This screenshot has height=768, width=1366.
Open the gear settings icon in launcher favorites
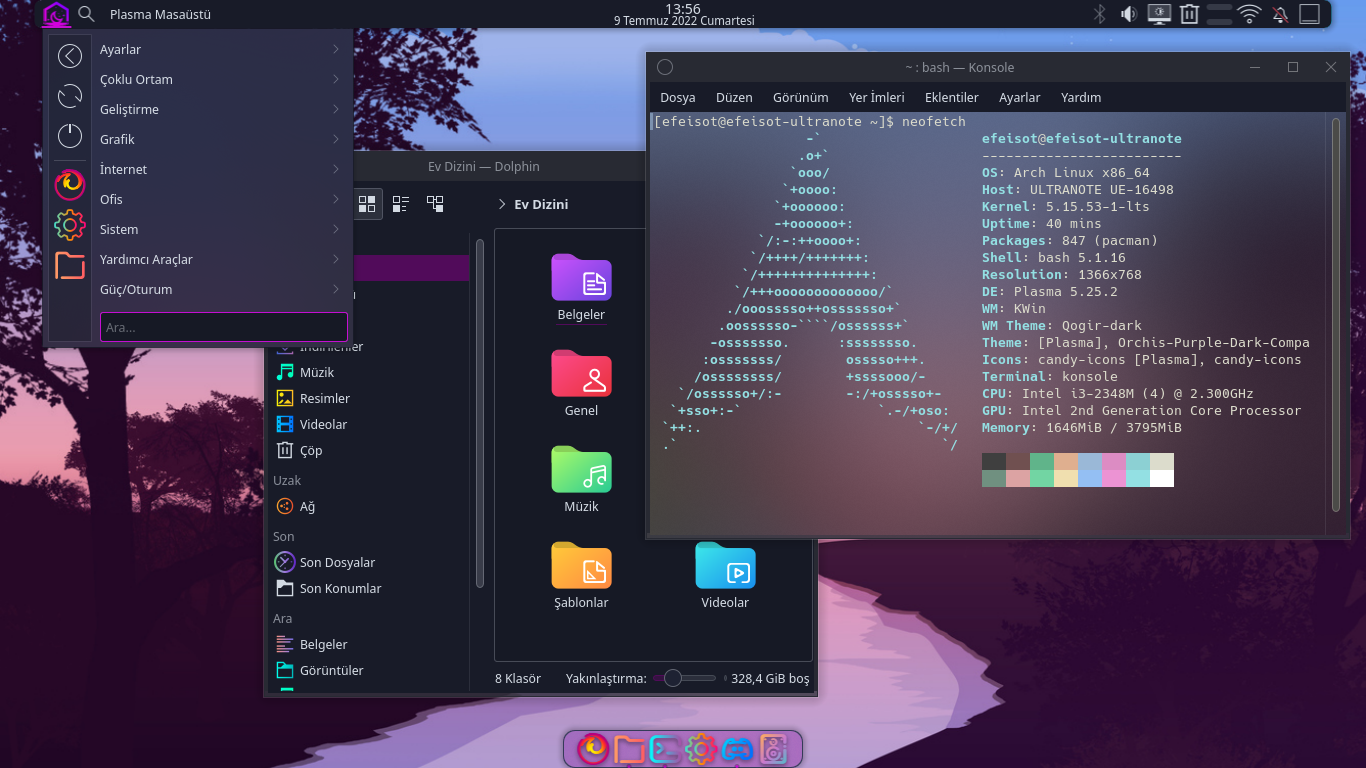(x=69, y=225)
